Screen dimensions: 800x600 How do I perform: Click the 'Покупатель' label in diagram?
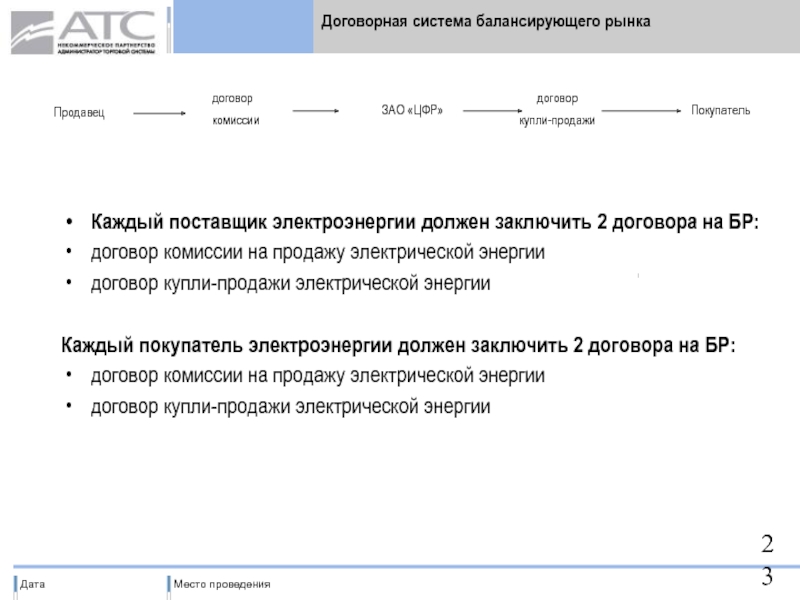click(x=720, y=110)
